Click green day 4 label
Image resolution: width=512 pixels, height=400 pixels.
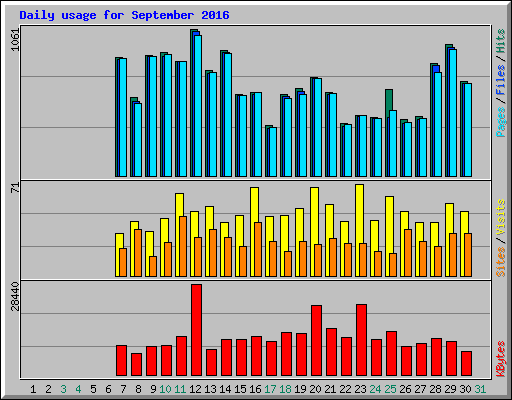78,389
